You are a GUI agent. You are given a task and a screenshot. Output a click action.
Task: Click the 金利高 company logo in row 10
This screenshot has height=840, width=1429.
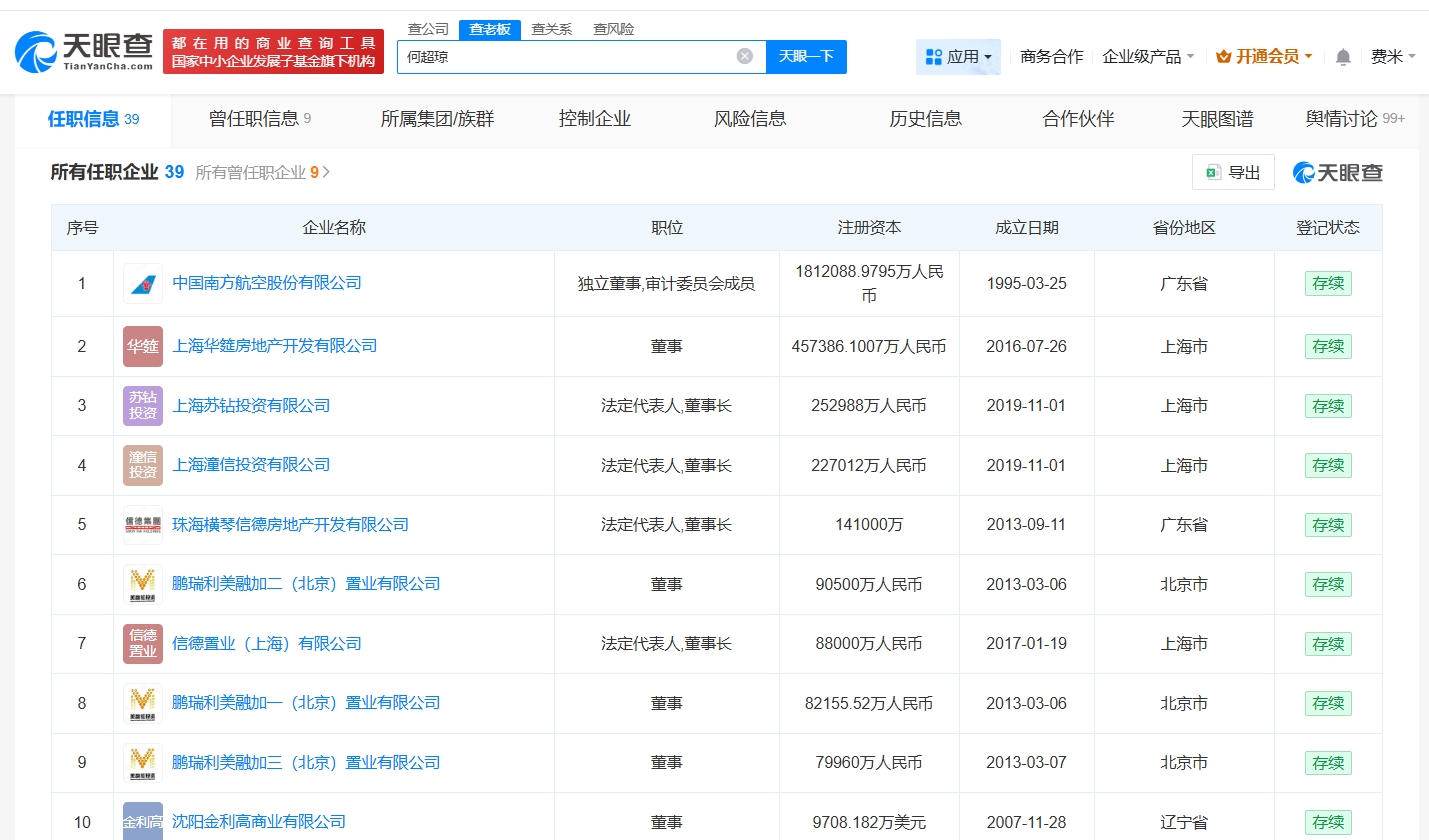tap(143, 821)
